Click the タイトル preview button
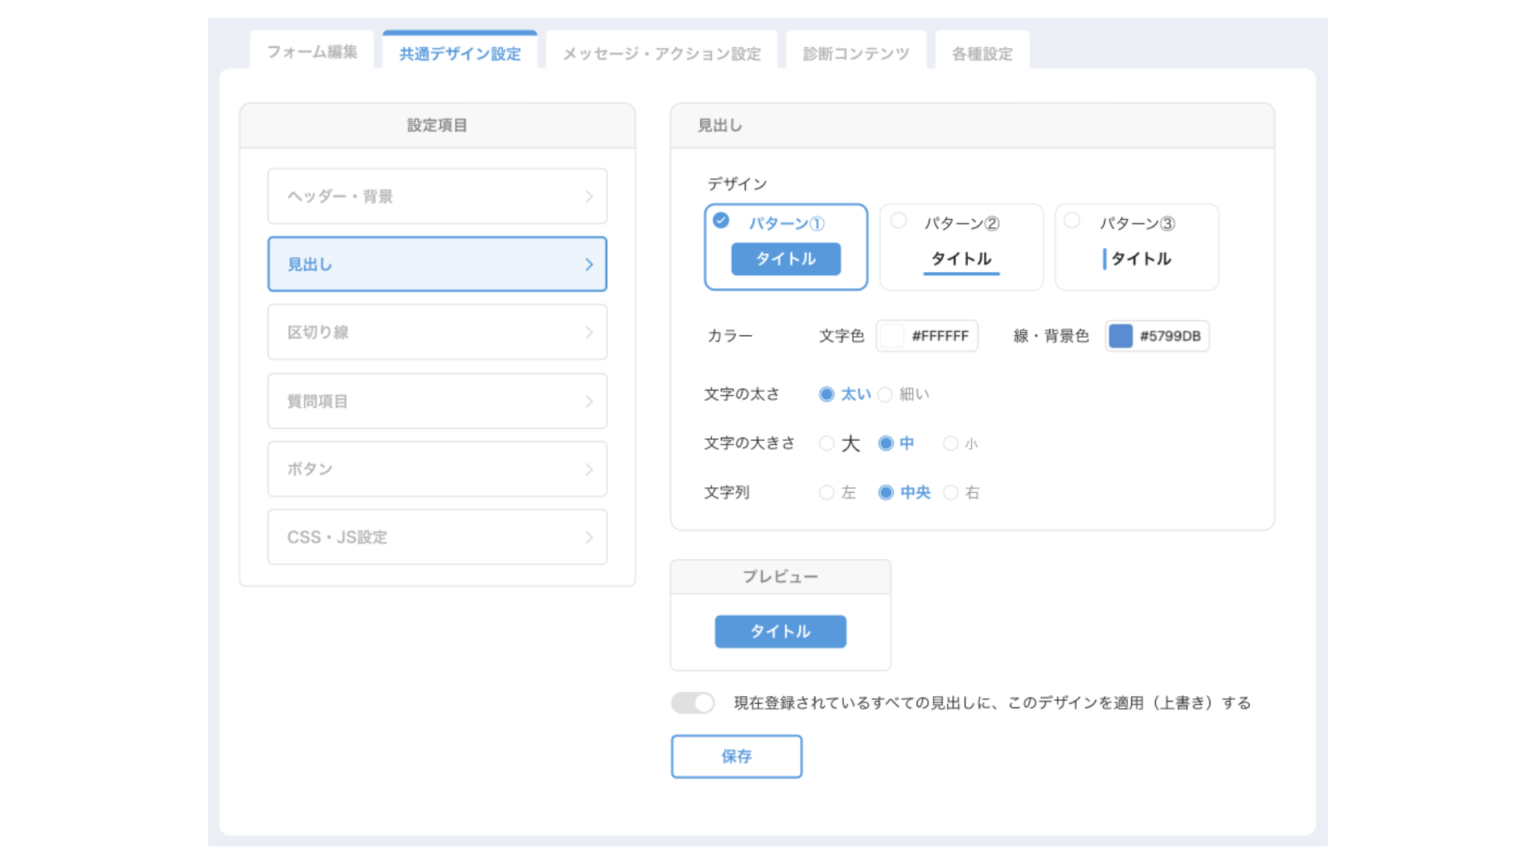Screen dimensions: 1536x864 coord(780,632)
